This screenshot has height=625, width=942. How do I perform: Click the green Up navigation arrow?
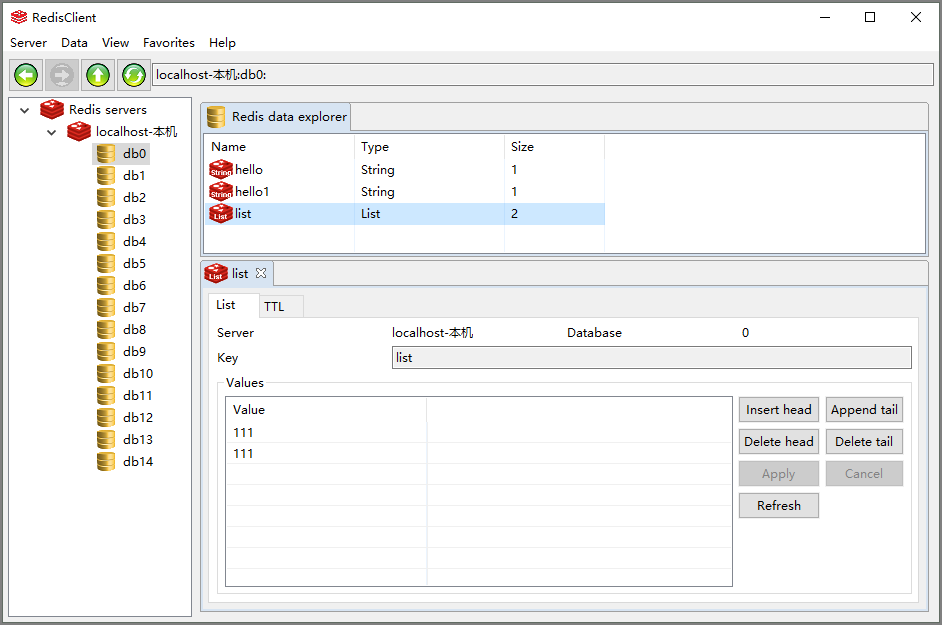(x=98, y=75)
